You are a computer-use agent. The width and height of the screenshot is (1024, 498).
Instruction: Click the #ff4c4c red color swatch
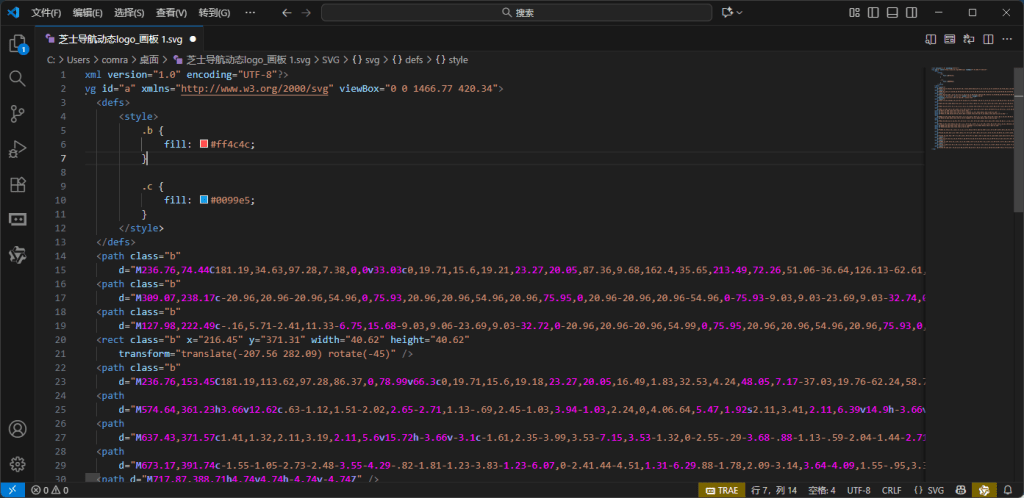(204, 144)
